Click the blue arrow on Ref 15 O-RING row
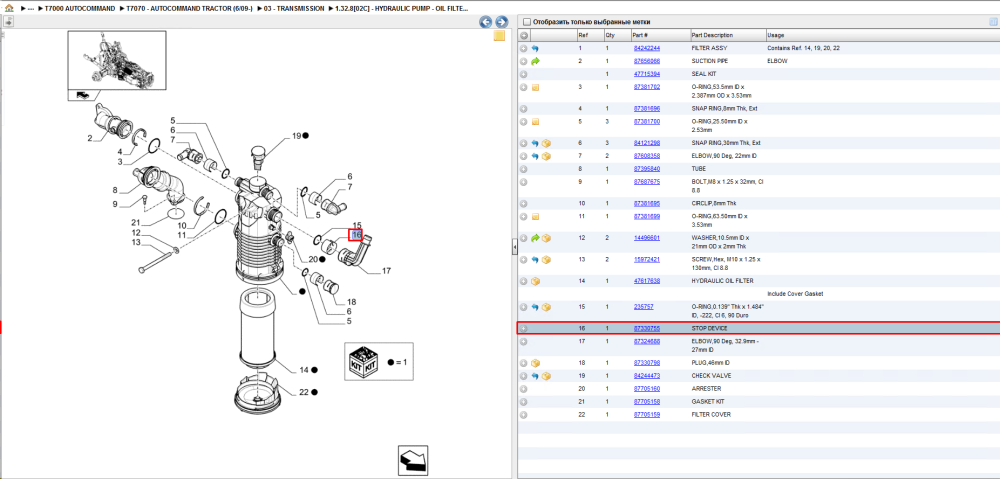The image size is (1000, 479). 535,307
